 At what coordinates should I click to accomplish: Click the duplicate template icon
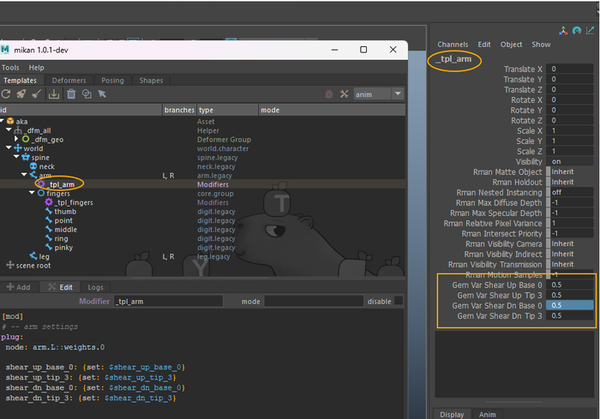[88, 93]
